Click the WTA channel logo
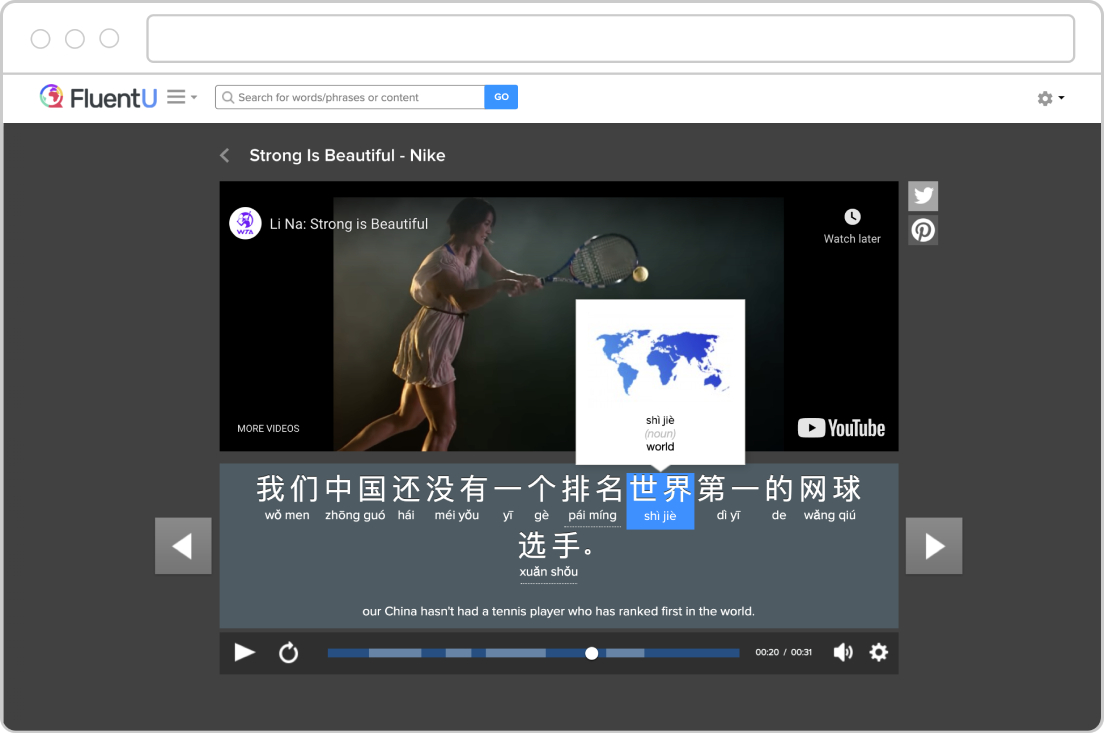This screenshot has width=1104, height=733. coord(245,223)
